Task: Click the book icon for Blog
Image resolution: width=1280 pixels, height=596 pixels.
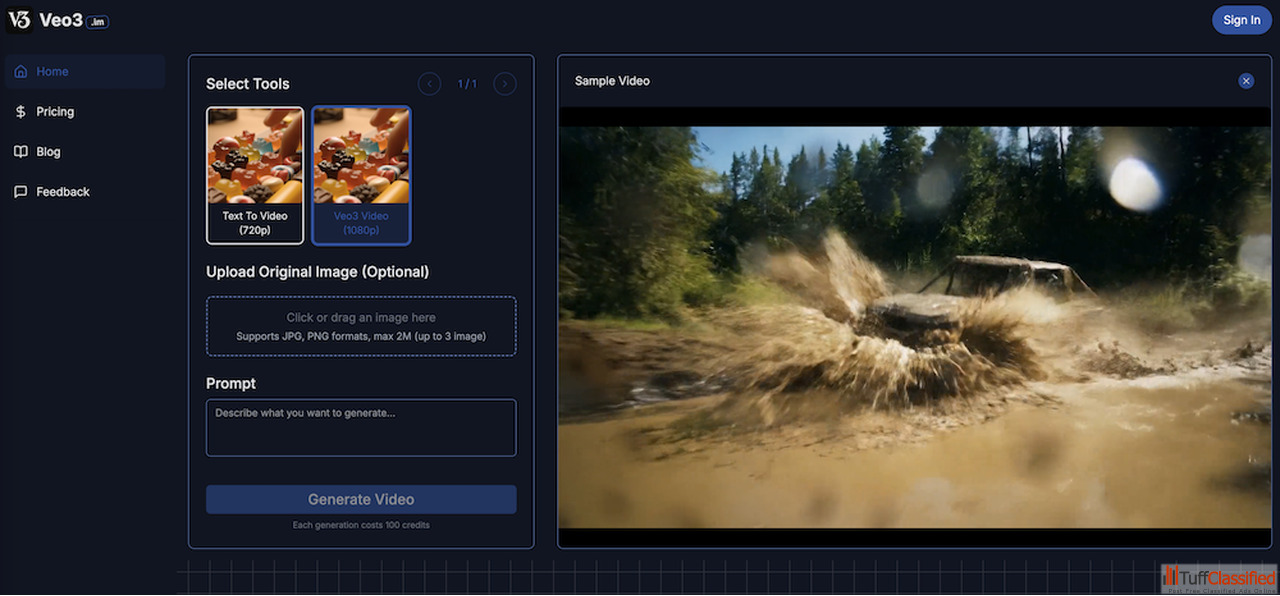Action: (21, 152)
